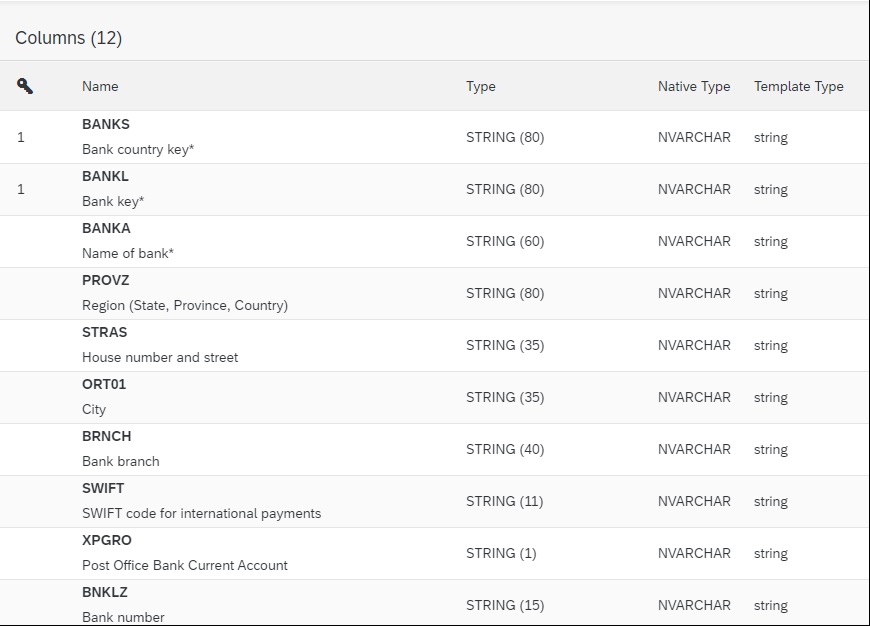
Task: Select the BNKLZ column name
Action: click(105, 593)
